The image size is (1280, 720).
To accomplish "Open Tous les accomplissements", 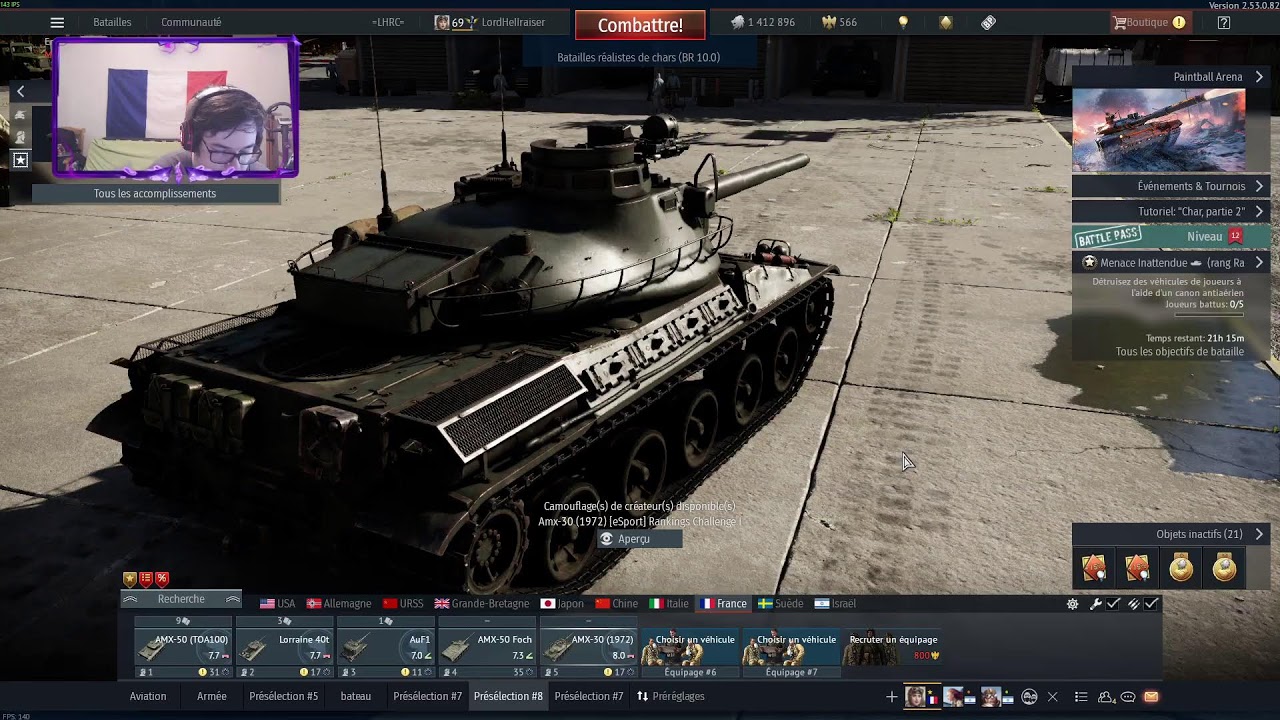I will click(x=155, y=194).
